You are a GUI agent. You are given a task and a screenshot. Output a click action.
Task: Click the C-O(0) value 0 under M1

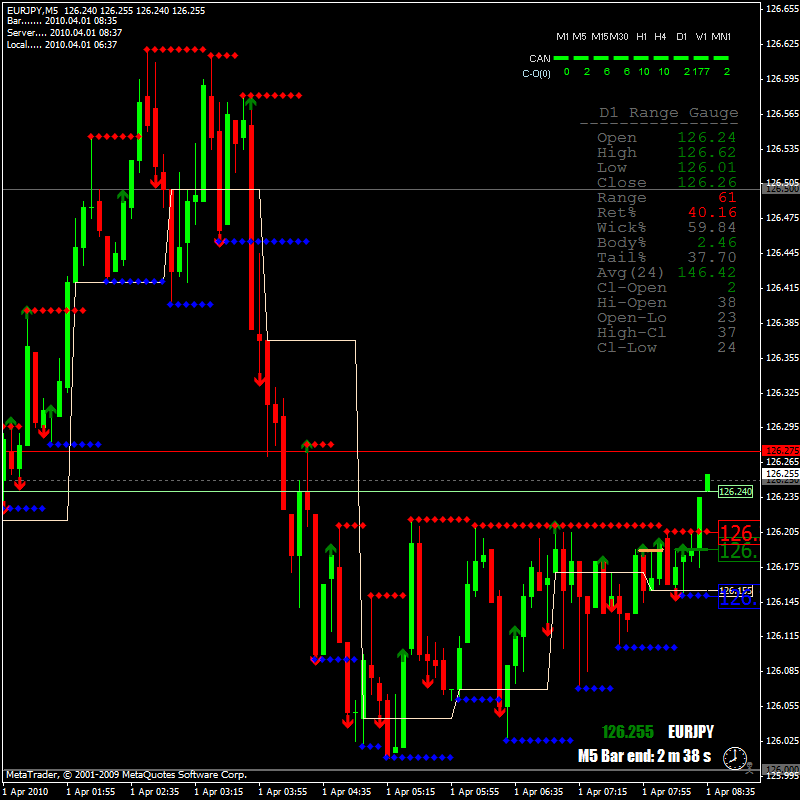[x=566, y=72]
